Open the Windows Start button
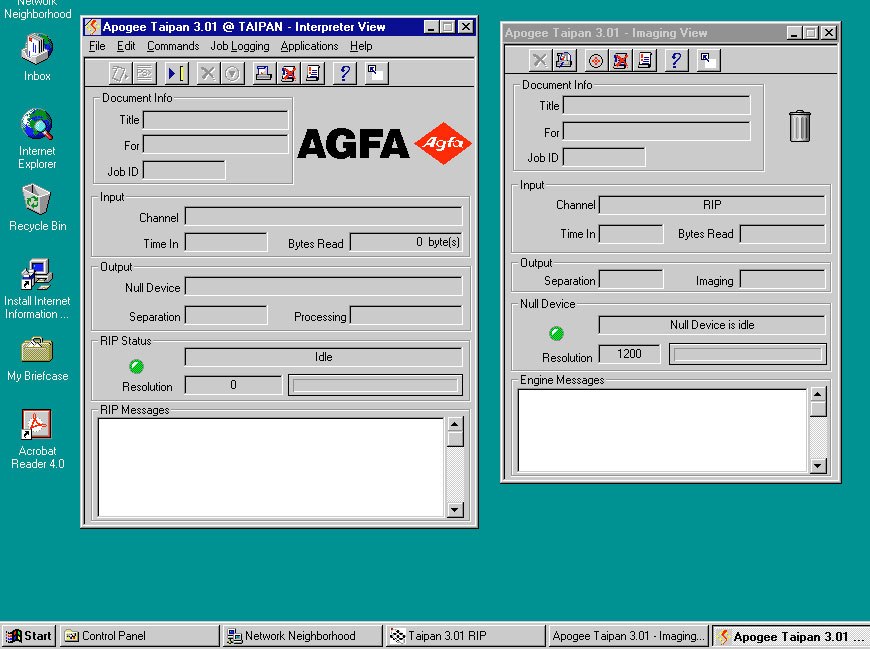Viewport: 870px width, 649px height. pos(29,636)
